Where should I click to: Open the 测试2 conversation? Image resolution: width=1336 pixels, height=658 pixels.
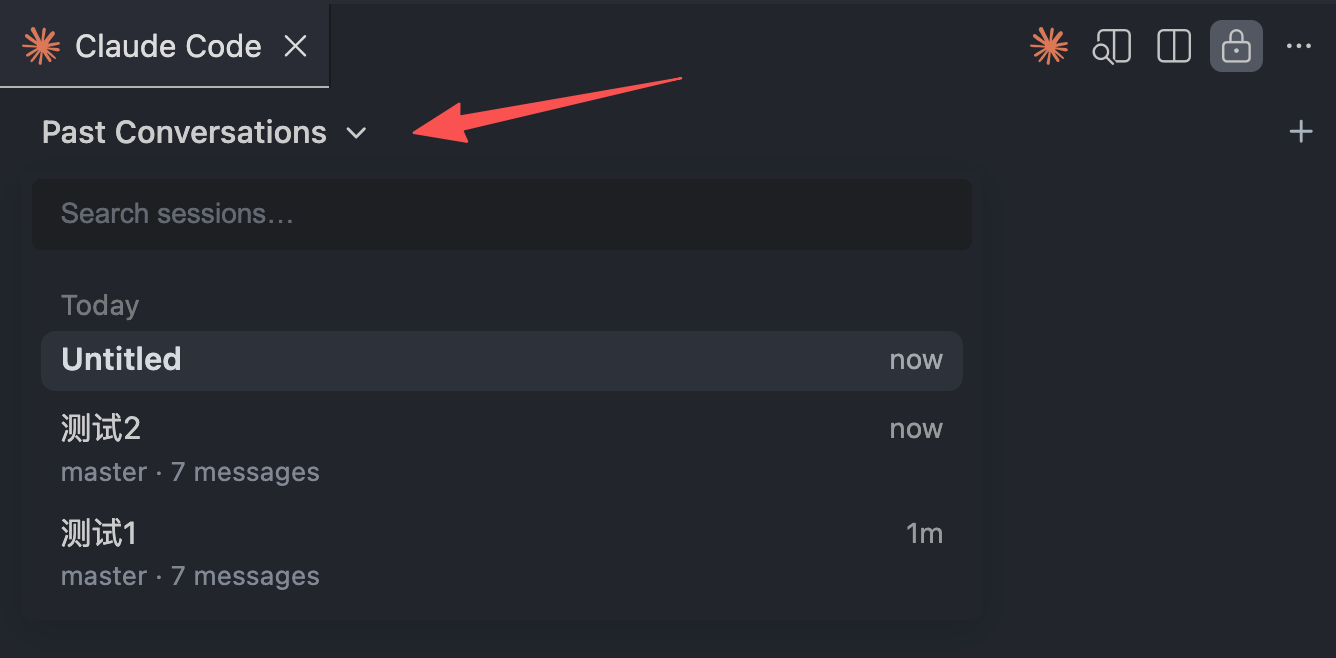click(101, 429)
